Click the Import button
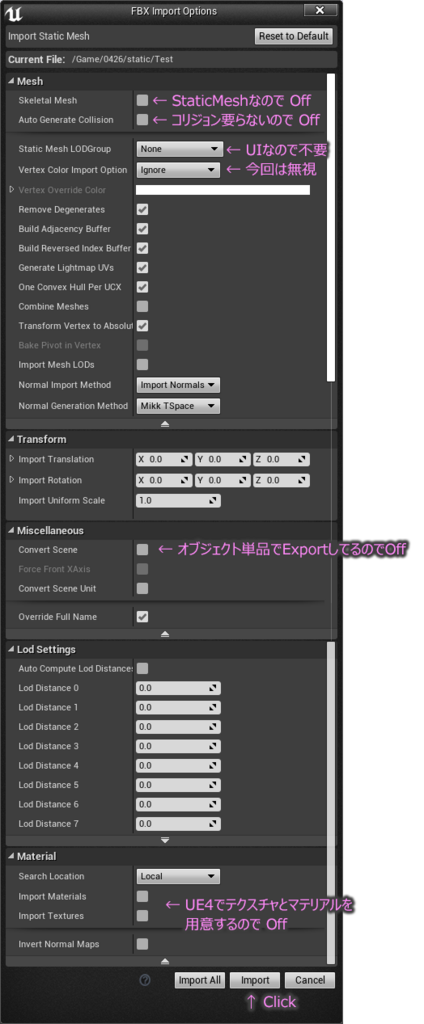The width and height of the screenshot is (424, 1024). (255, 980)
